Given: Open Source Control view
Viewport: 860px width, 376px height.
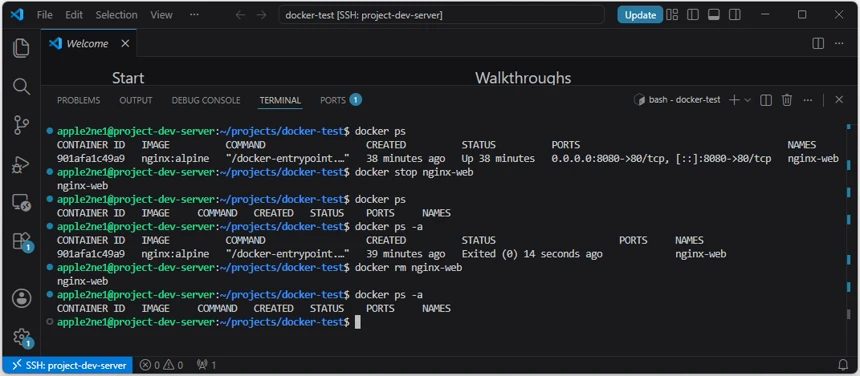Looking at the screenshot, I should [x=21, y=126].
